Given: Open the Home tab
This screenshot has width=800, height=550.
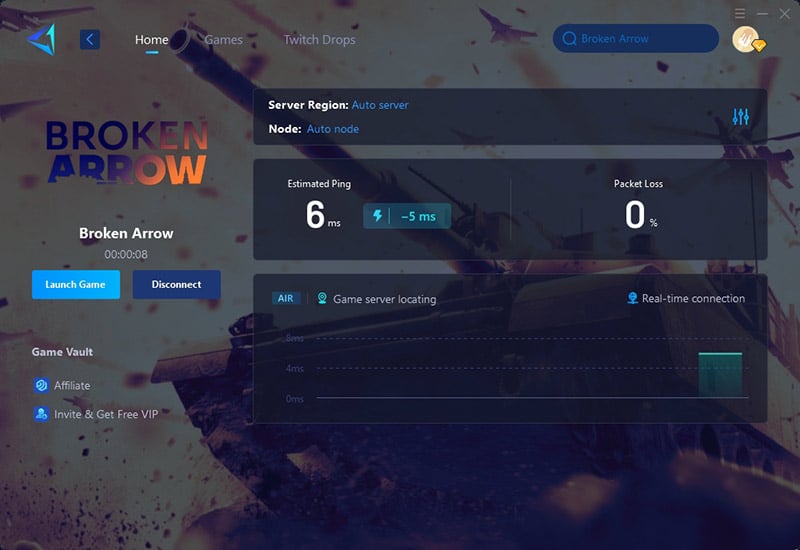Looking at the screenshot, I should coord(152,40).
